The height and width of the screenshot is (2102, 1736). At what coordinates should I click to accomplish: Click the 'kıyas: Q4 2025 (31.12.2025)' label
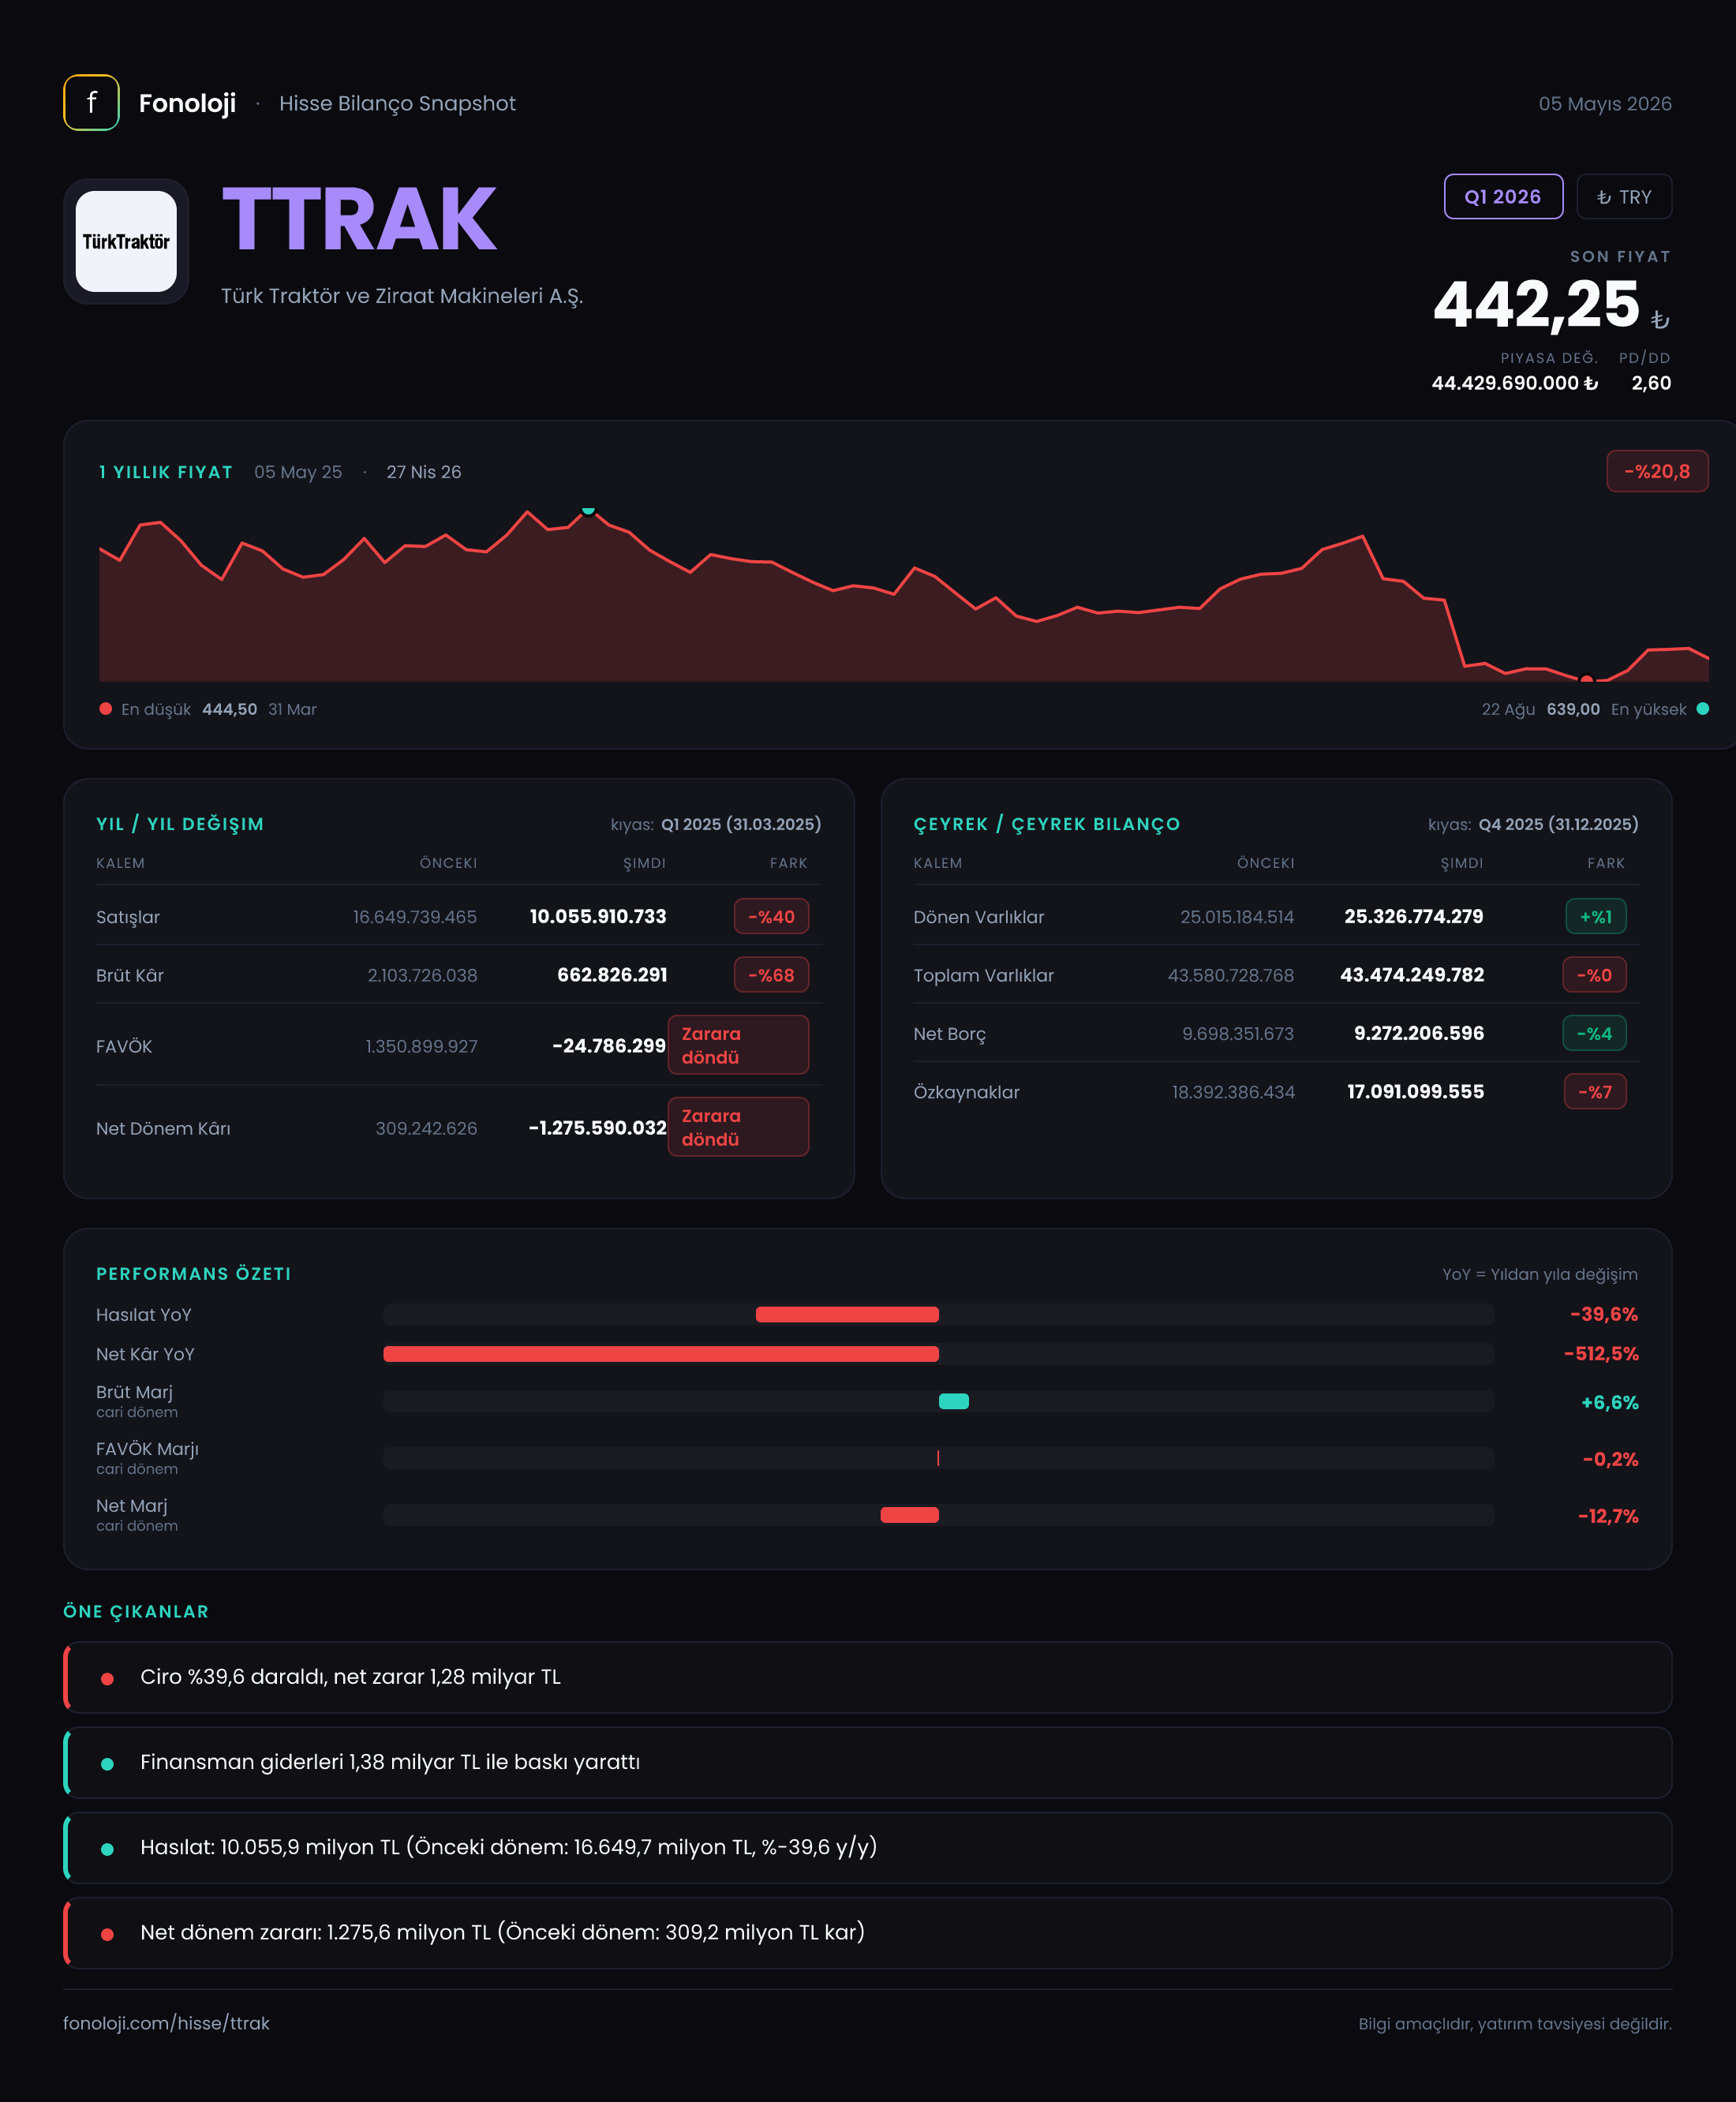tap(1533, 824)
